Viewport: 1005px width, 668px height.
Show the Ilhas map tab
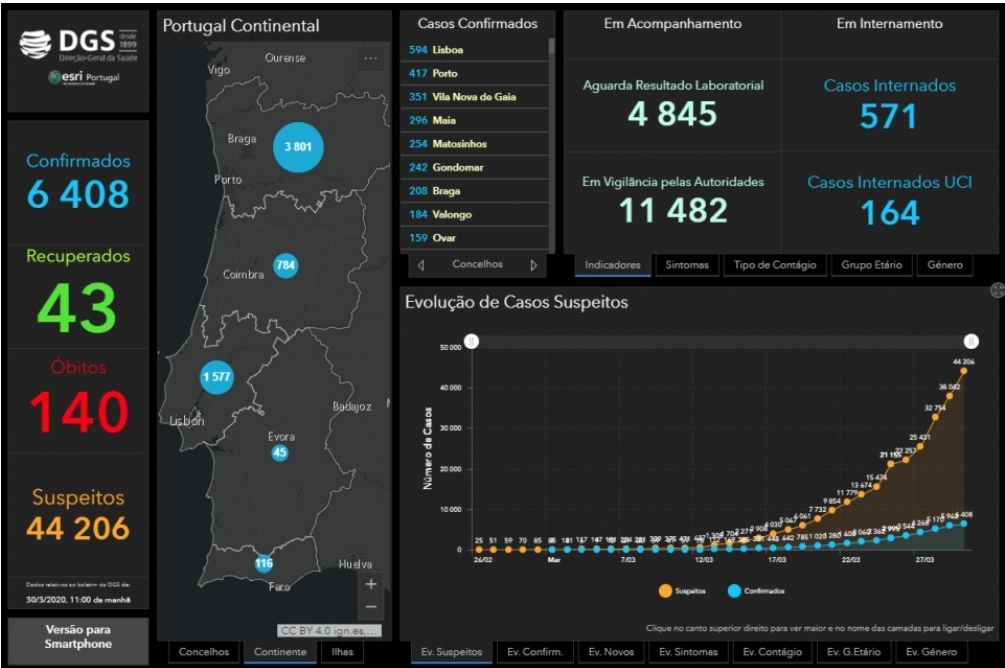click(342, 652)
